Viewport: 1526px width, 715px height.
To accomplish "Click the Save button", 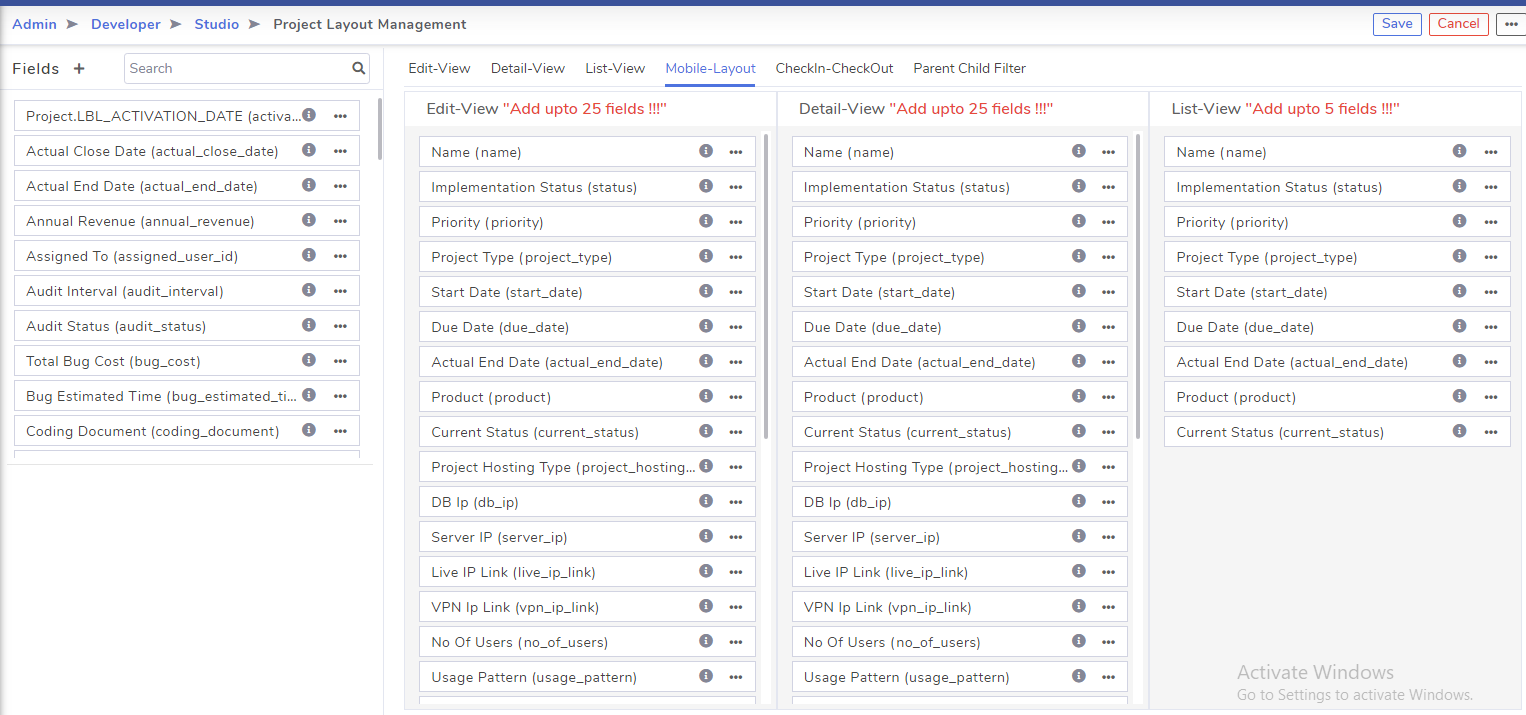I will click(1397, 24).
